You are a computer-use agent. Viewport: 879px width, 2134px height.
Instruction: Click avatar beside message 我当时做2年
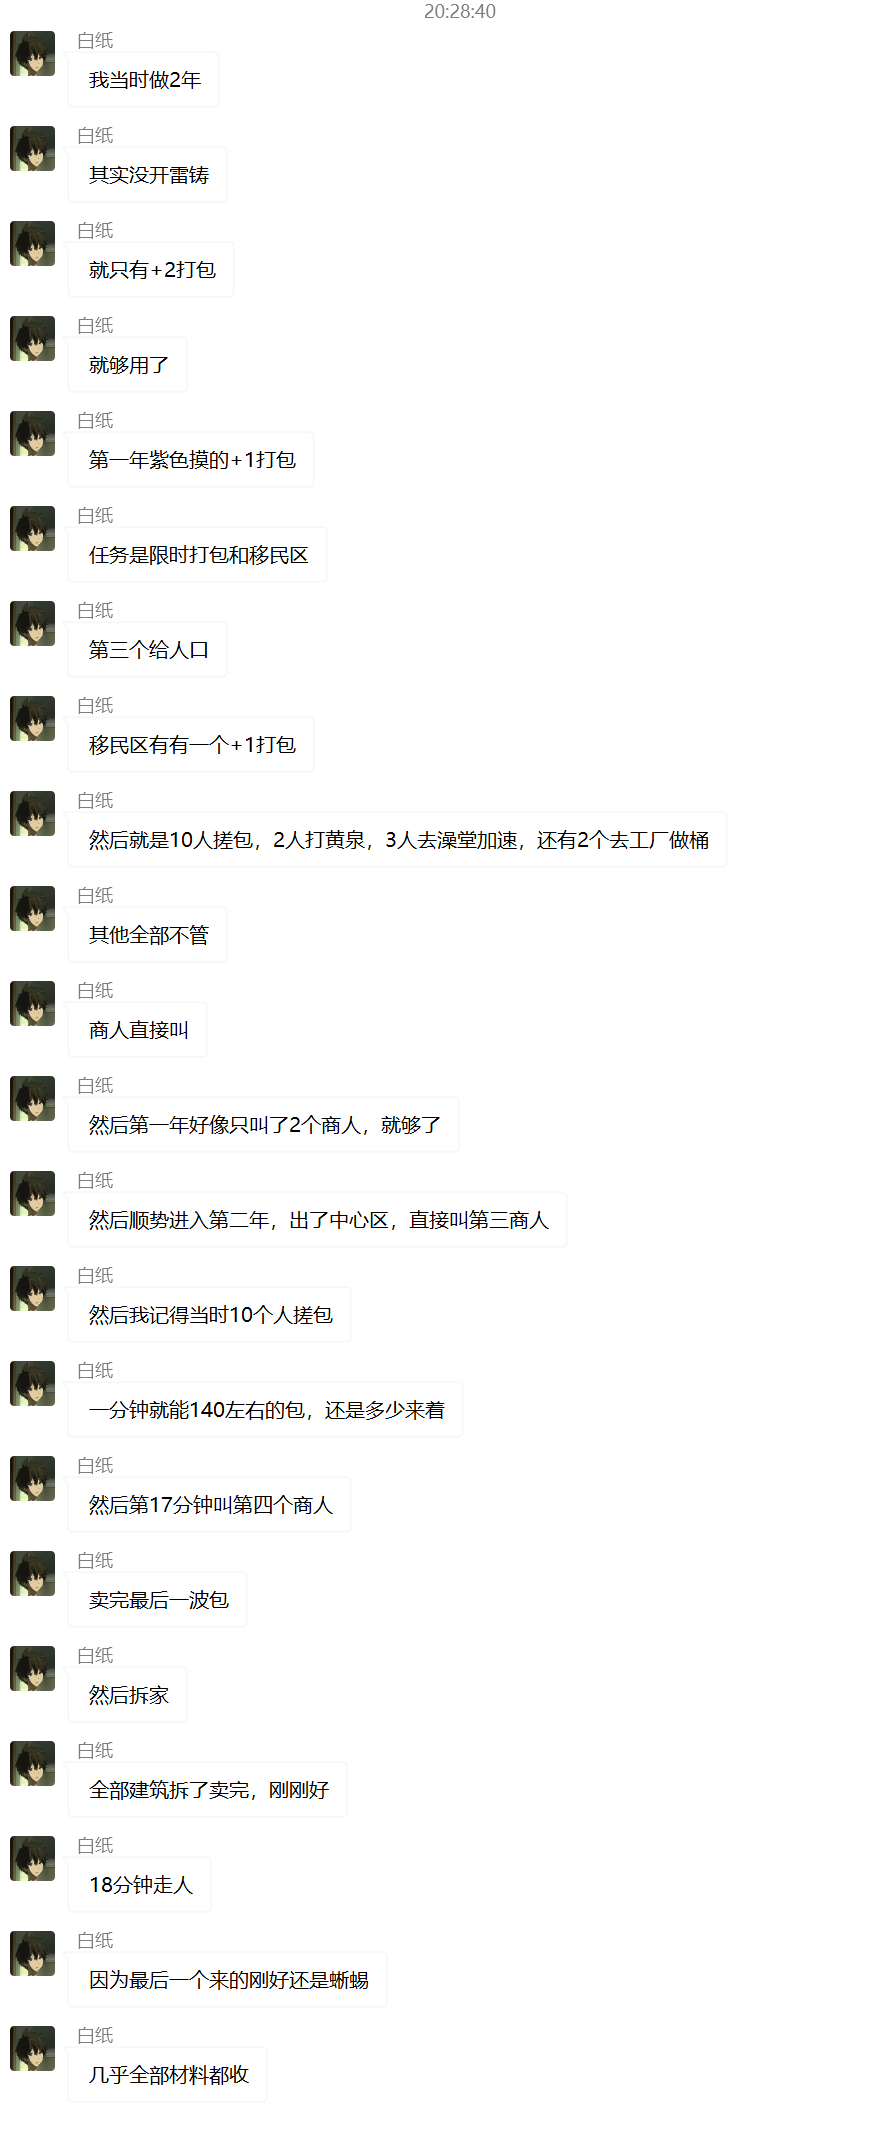point(32,54)
